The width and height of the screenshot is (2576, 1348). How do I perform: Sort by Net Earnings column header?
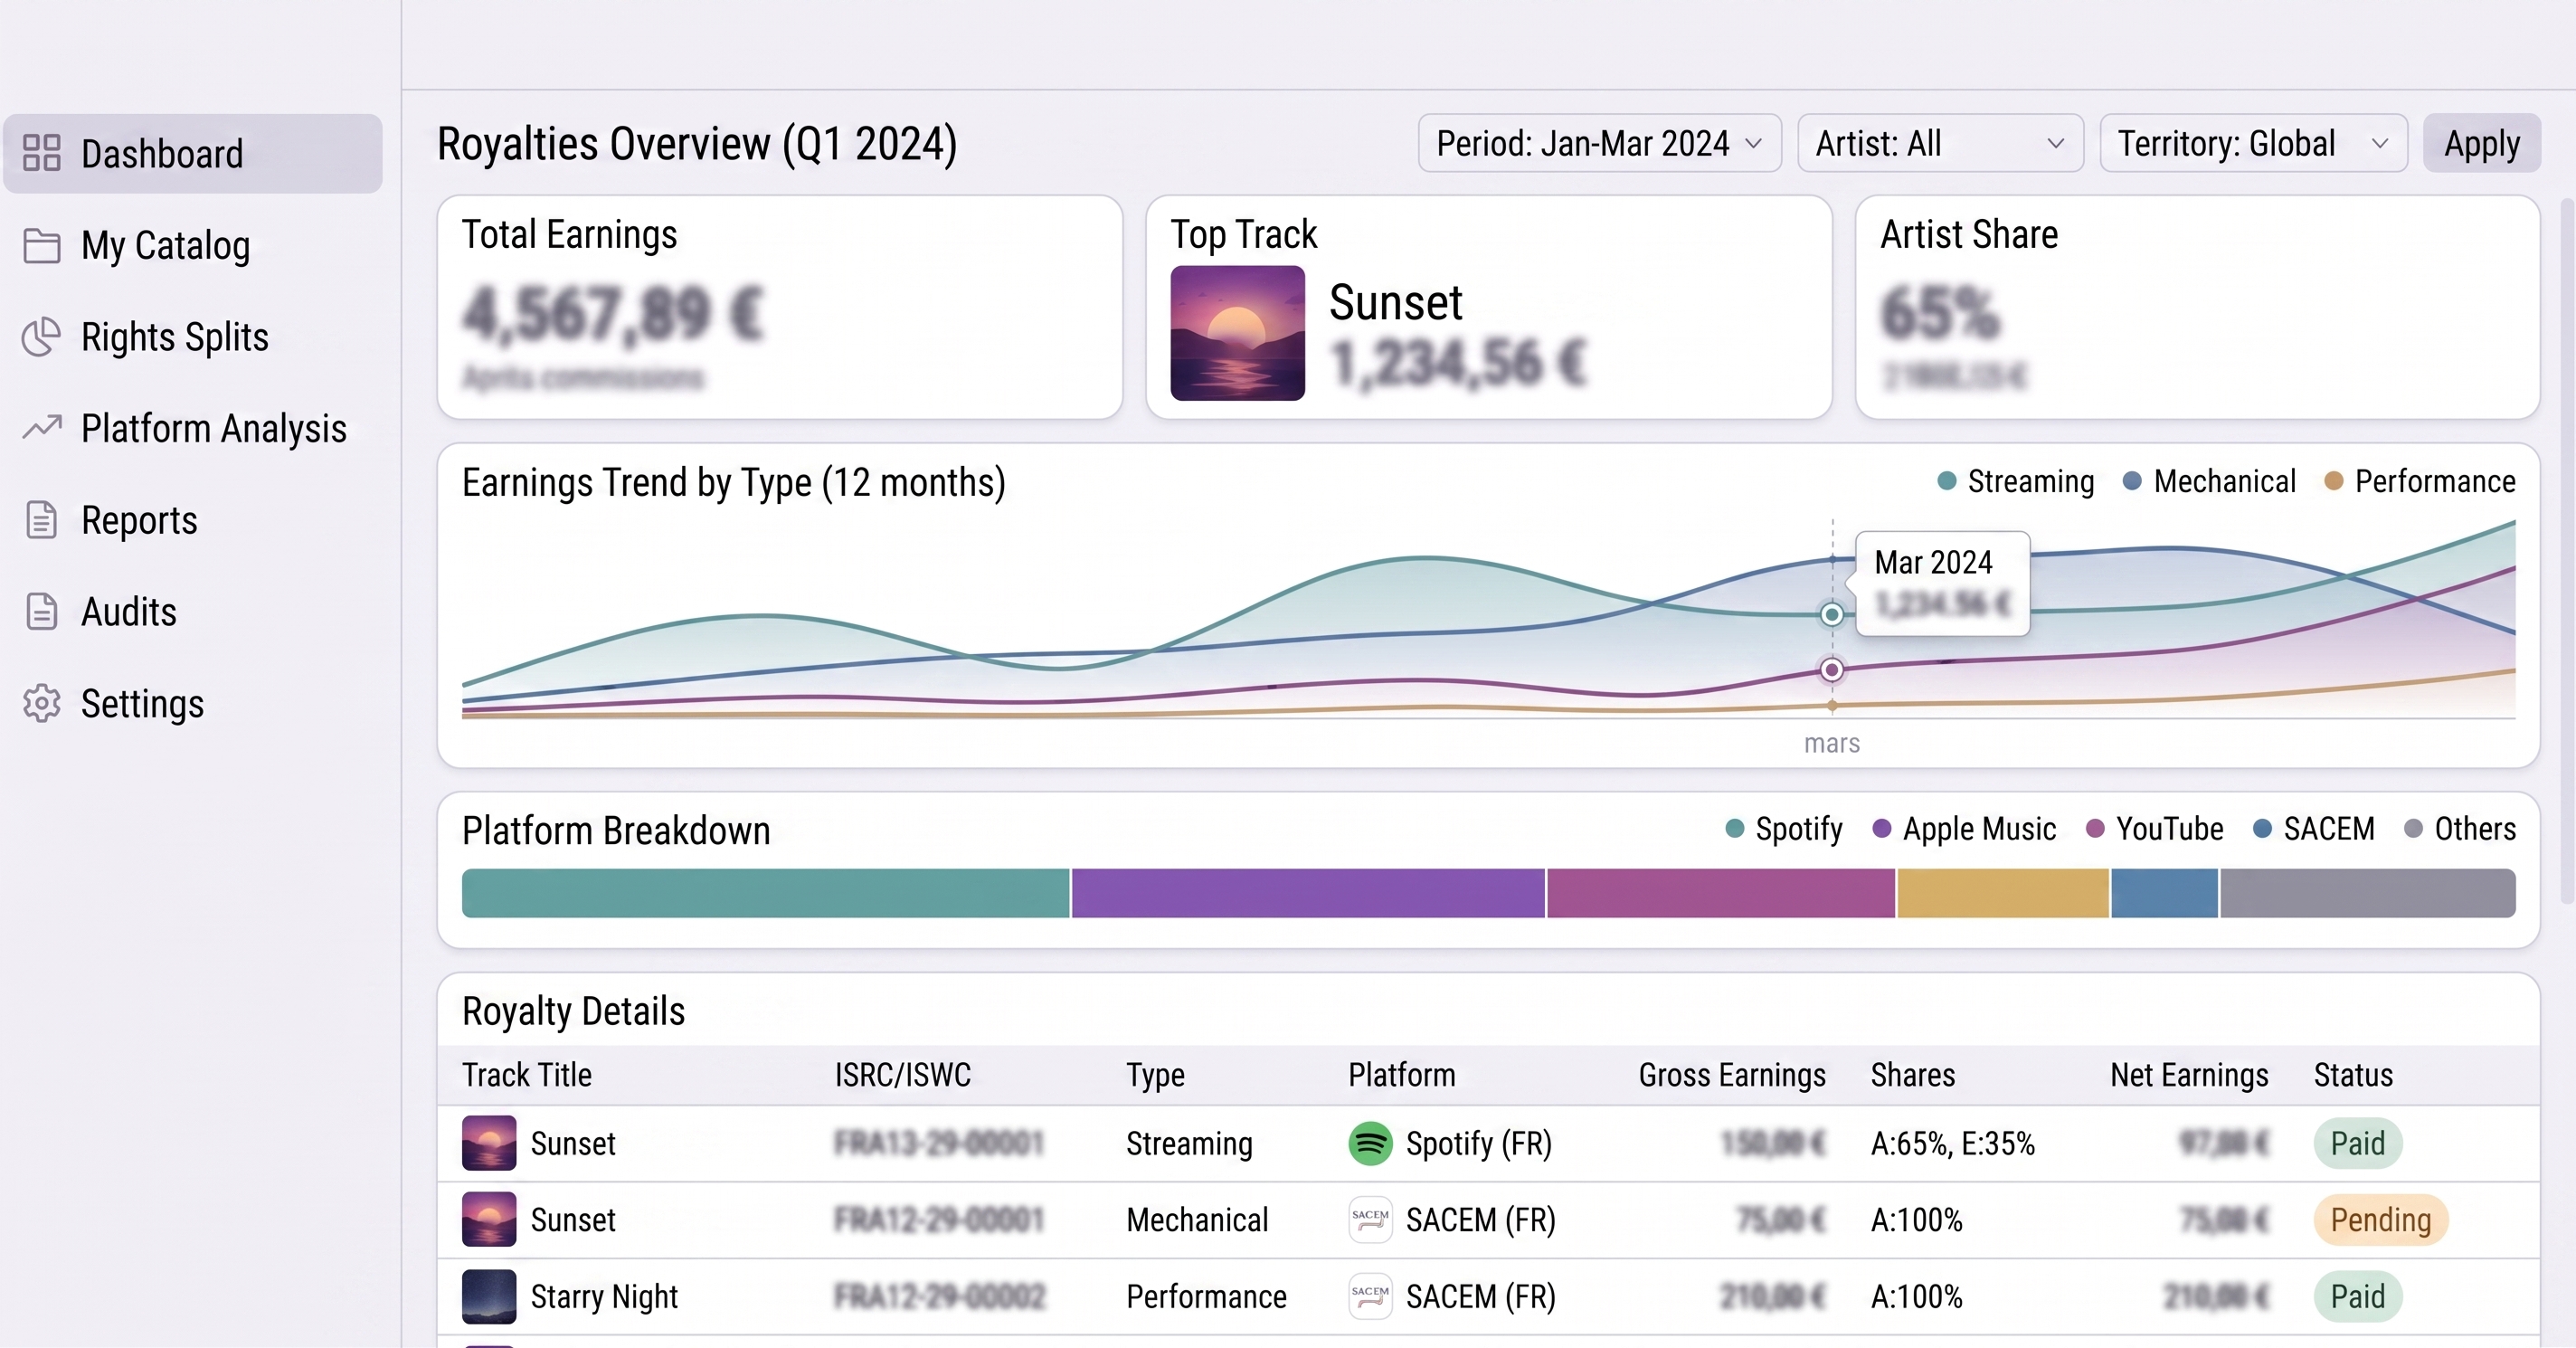2189,1075
